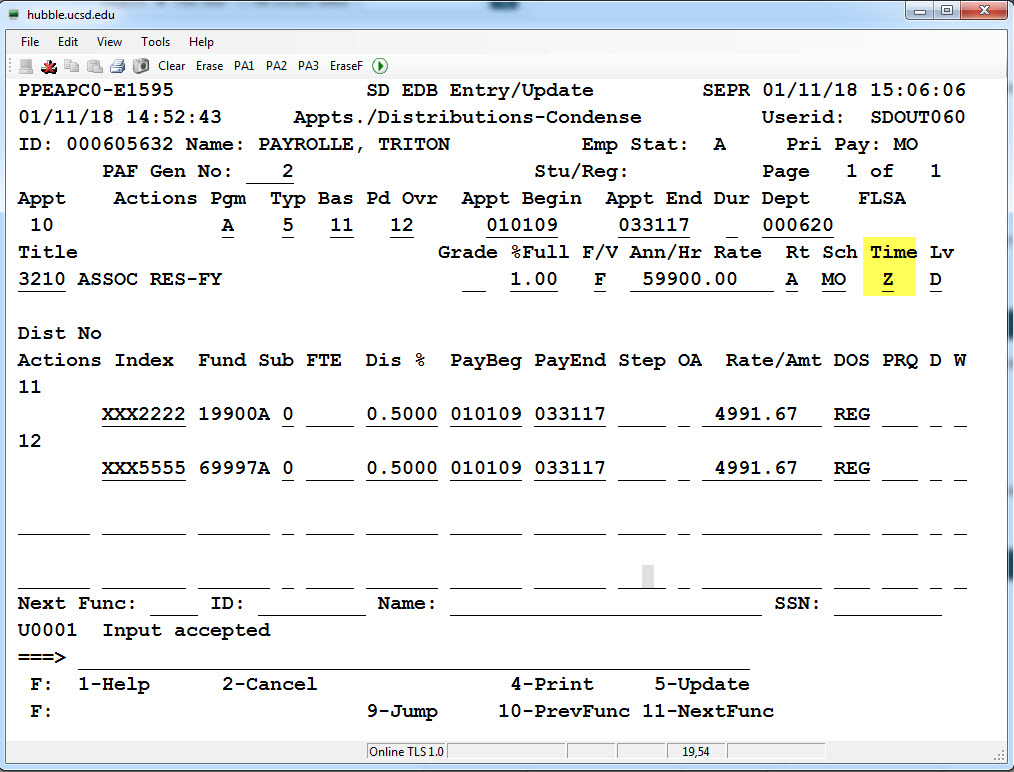The image size is (1014, 772).
Task: Open the Tools menu
Action: [x=155, y=42]
